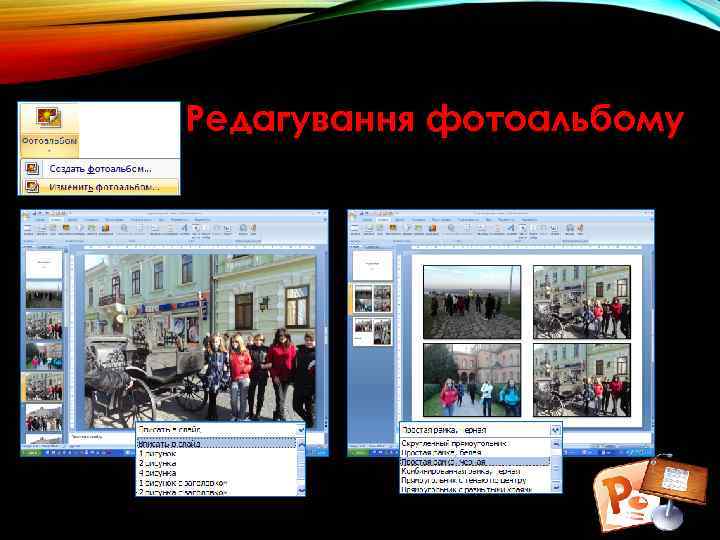This screenshot has width=720, height=540.
Task: Select the Вставка tab in left window
Action: (x=56, y=219)
